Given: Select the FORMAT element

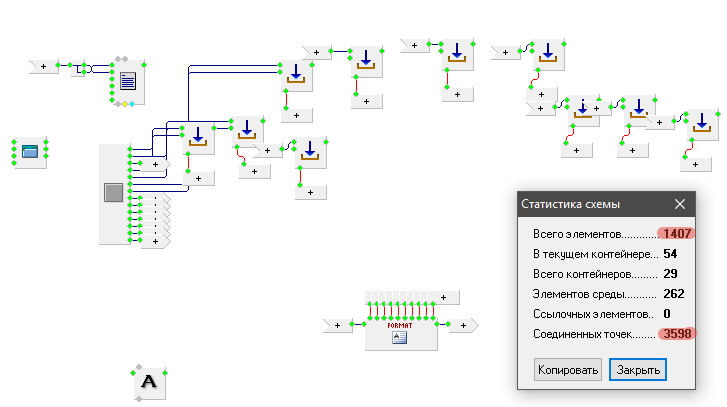Looking at the screenshot, I should [x=400, y=332].
